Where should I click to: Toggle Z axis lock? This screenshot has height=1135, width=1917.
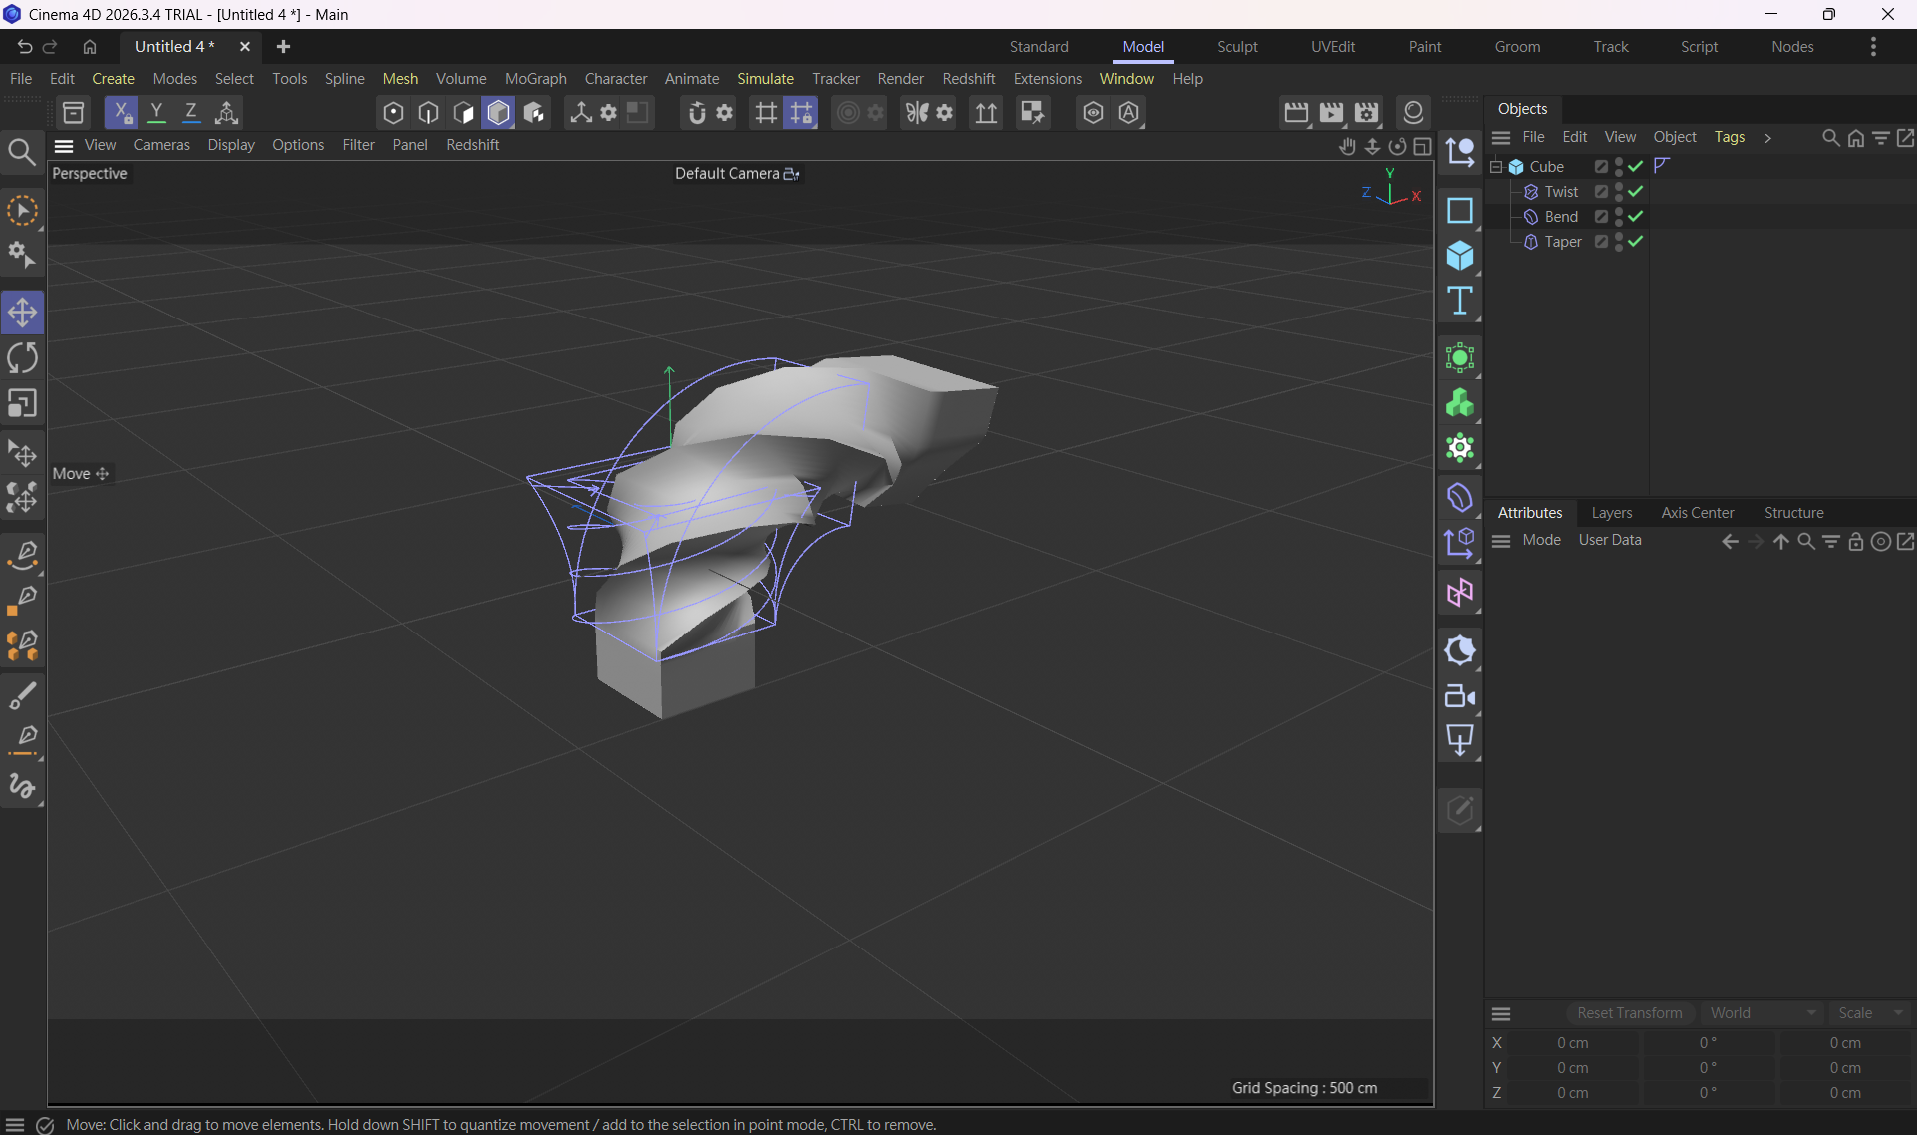point(191,113)
